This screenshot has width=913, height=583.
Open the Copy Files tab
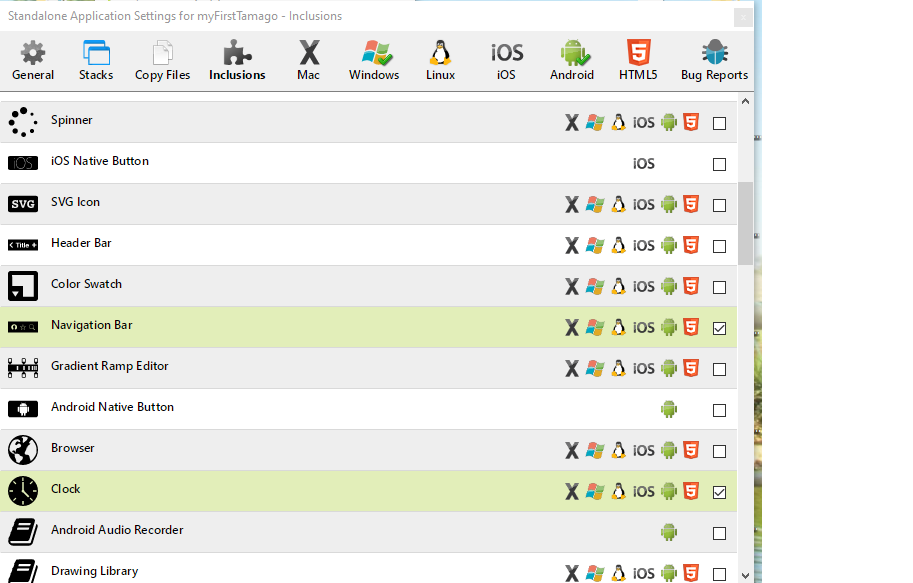162,61
